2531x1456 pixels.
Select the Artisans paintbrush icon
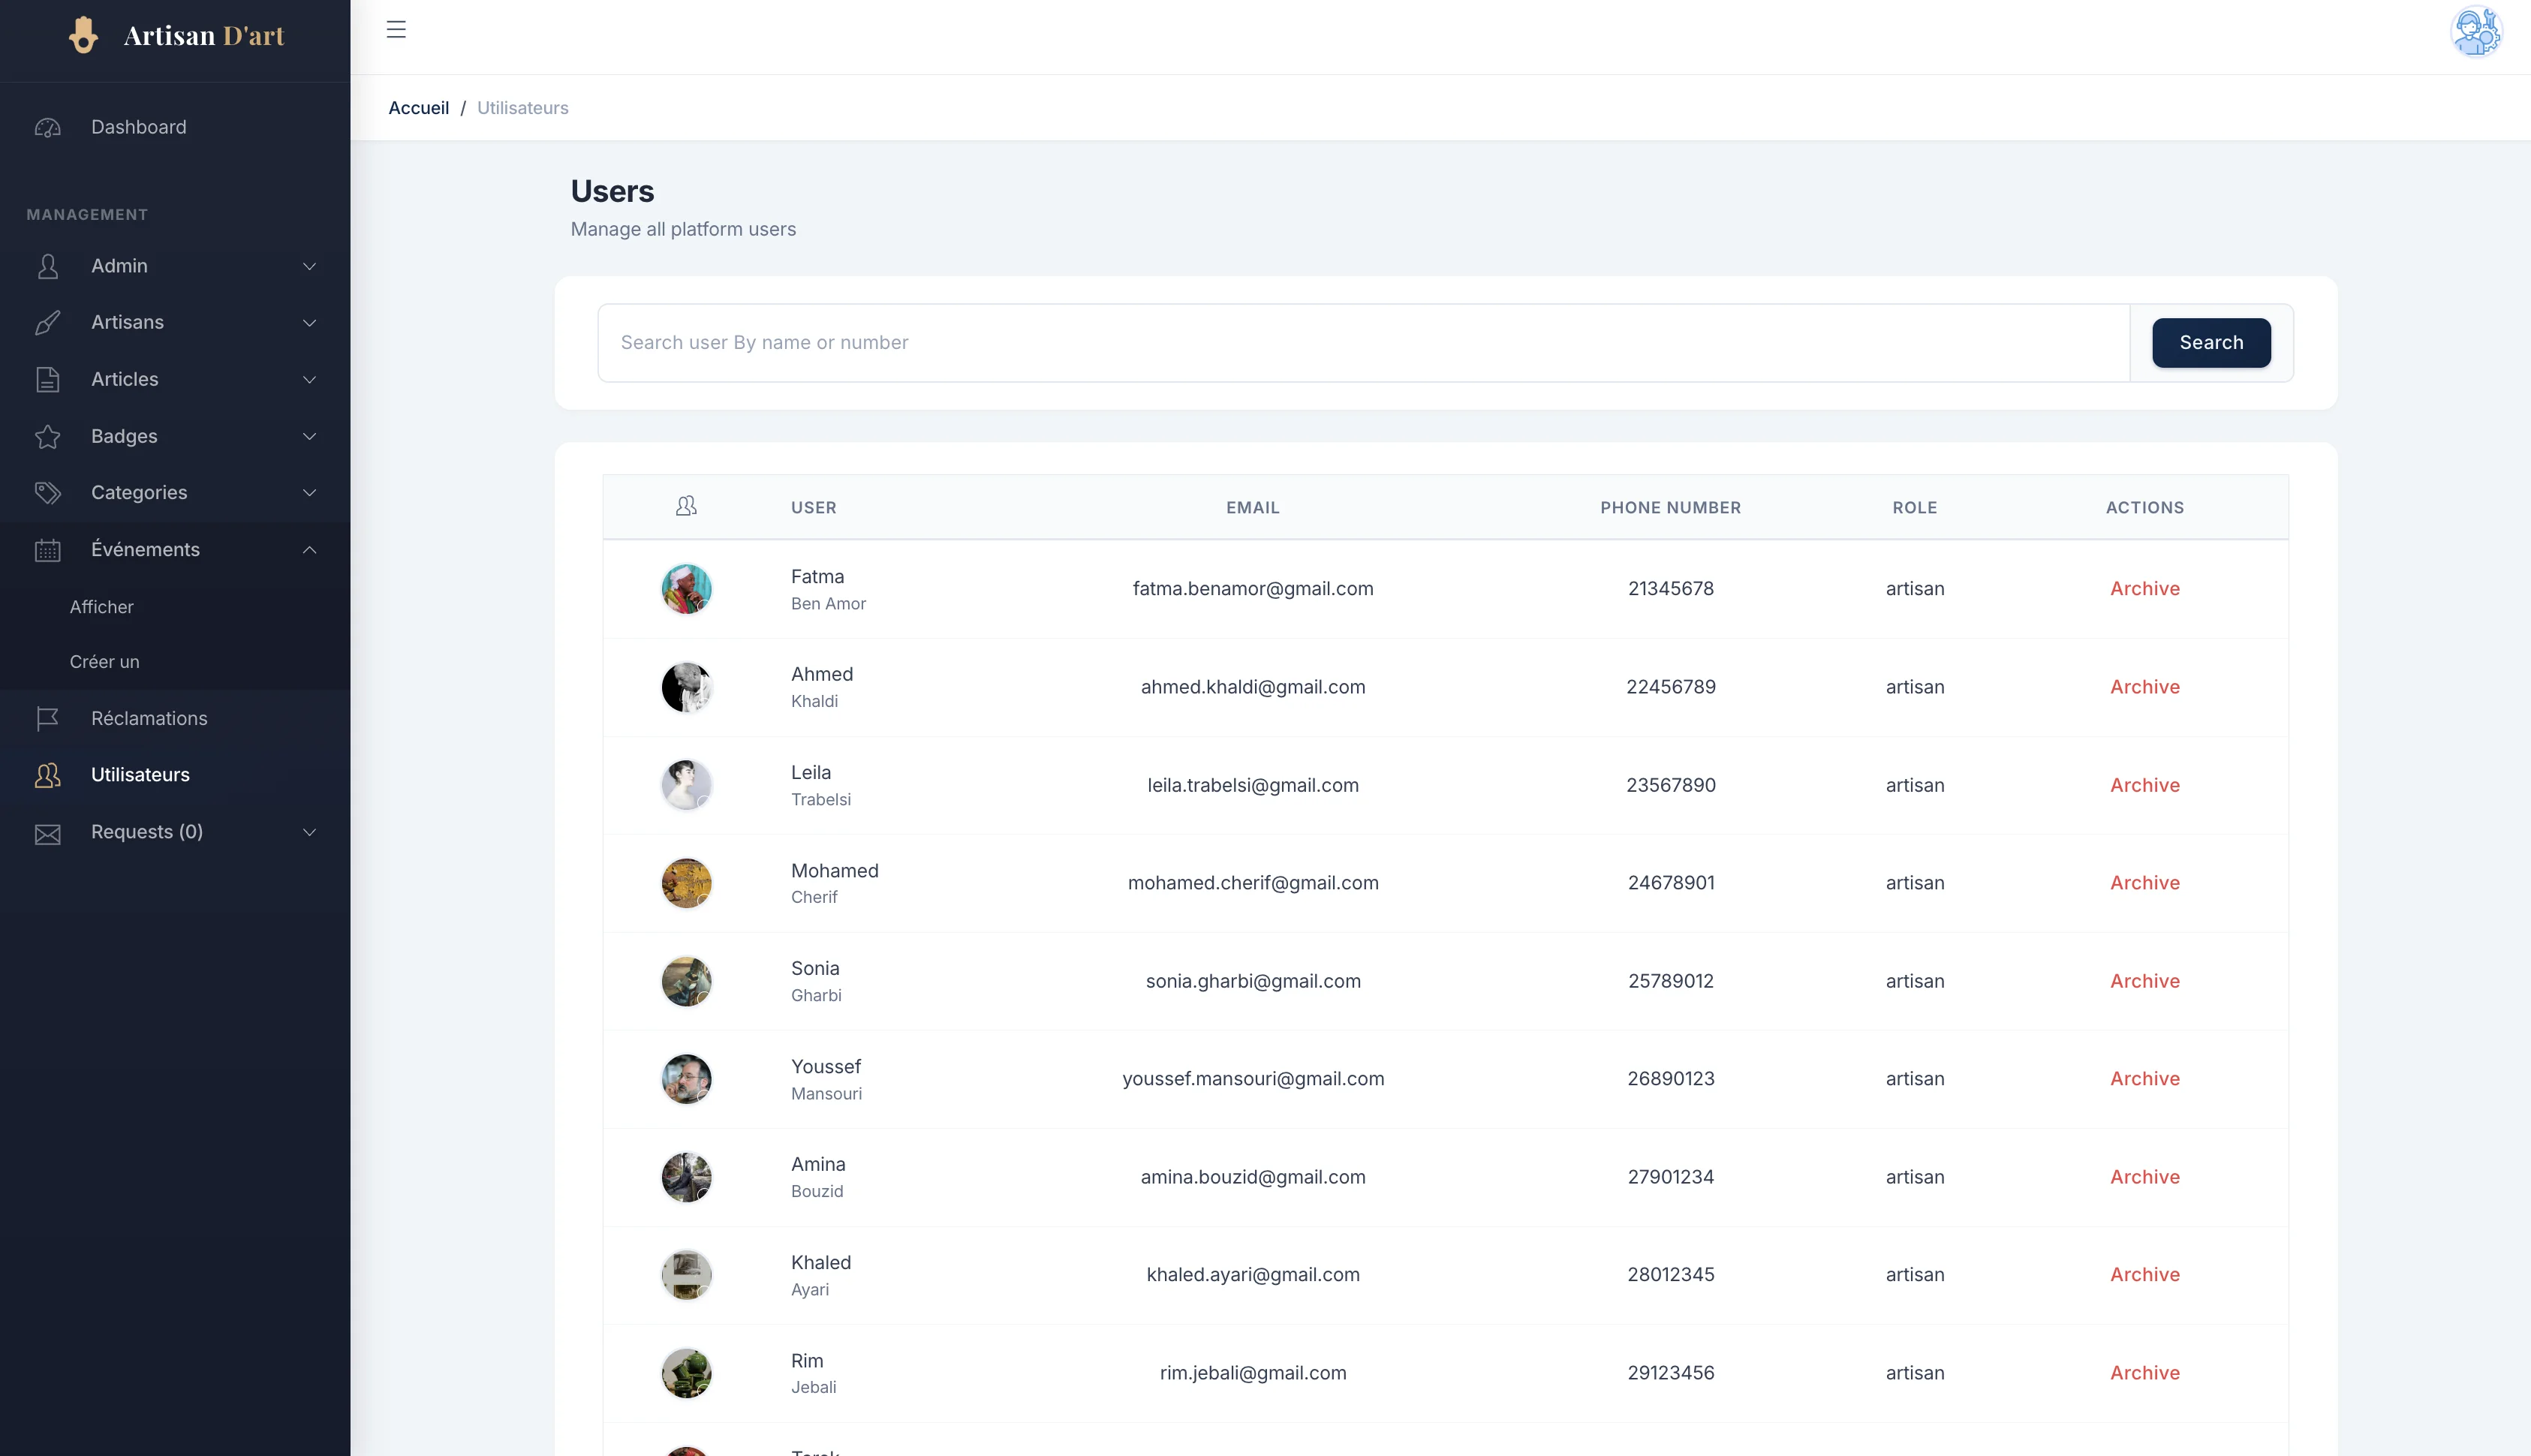(x=49, y=322)
